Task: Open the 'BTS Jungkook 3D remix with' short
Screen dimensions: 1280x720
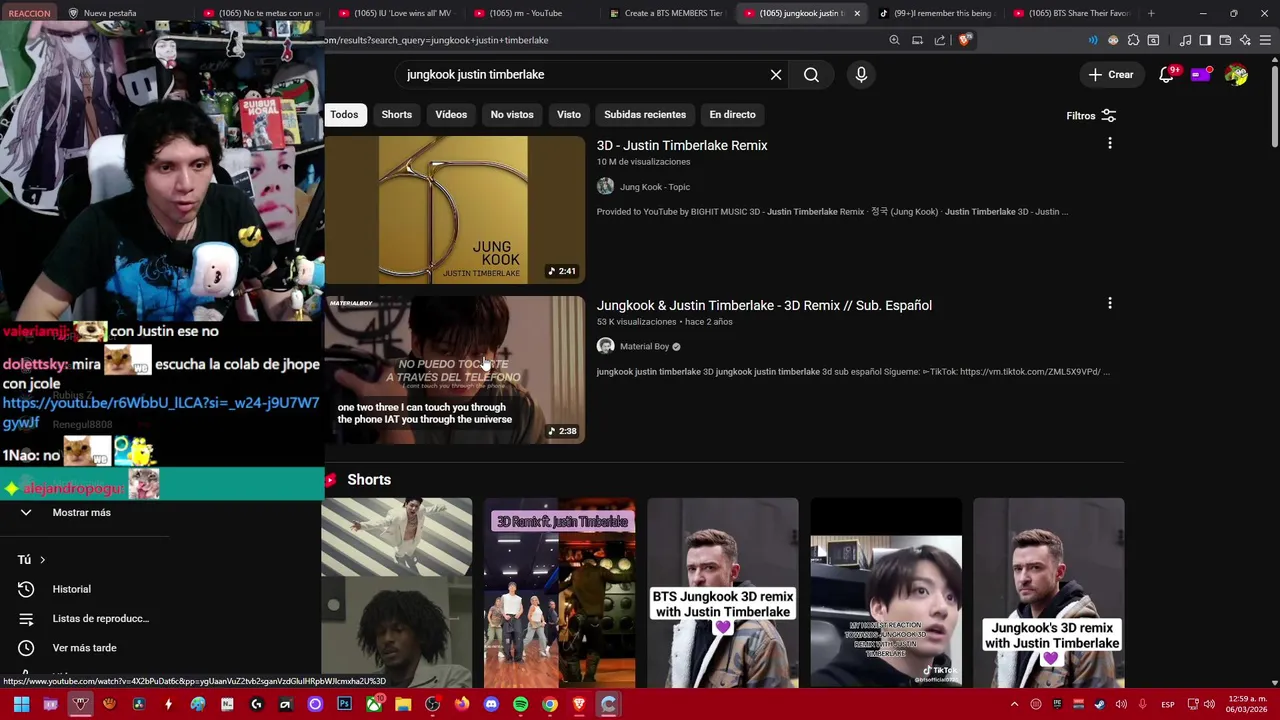Action: (x=722, y=594)
